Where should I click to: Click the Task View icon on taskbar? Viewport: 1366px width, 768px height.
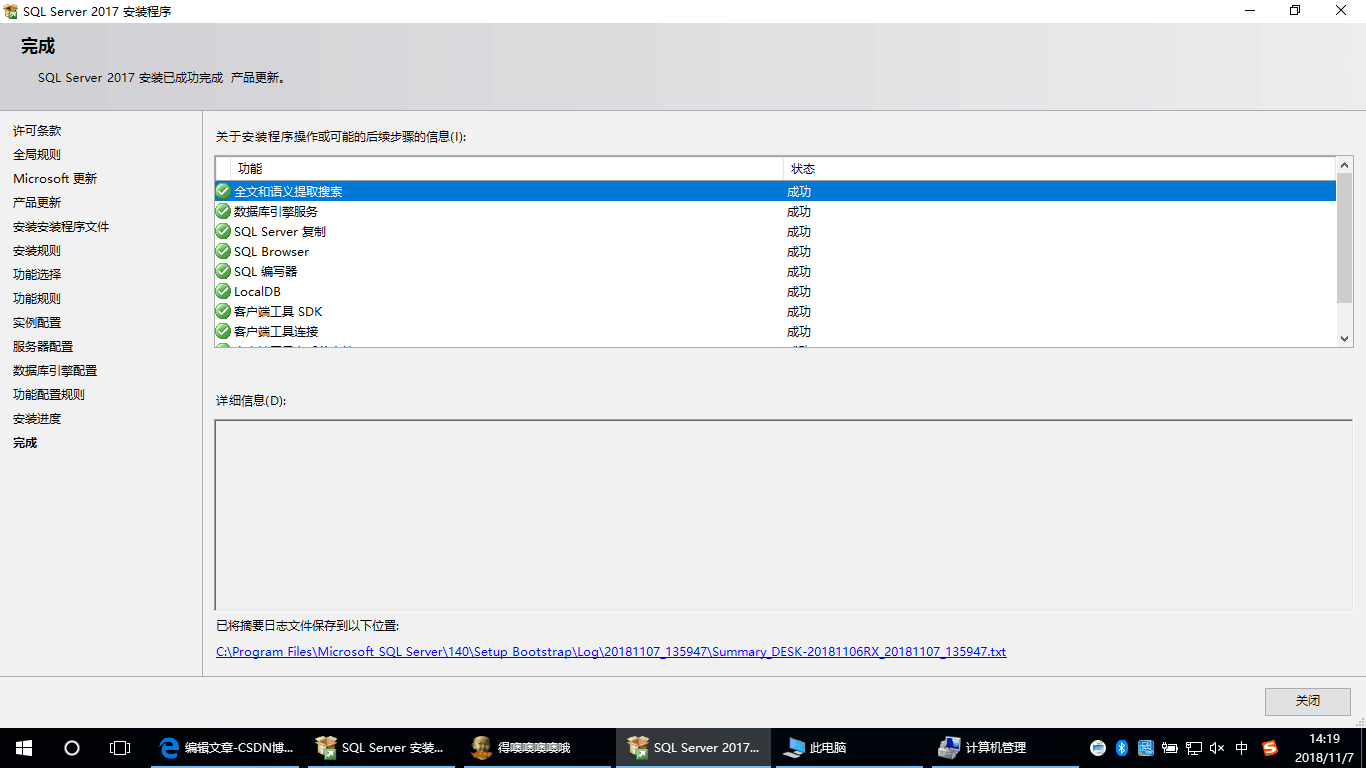pyautogui.click(x=120, y=747)
